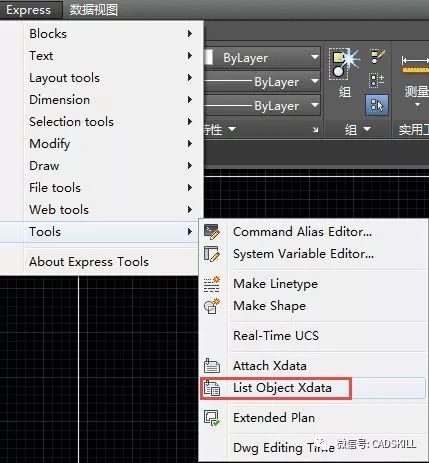Click the Make Shape icon
Viewport: 429px width, 463px height.
coord(212,306)
